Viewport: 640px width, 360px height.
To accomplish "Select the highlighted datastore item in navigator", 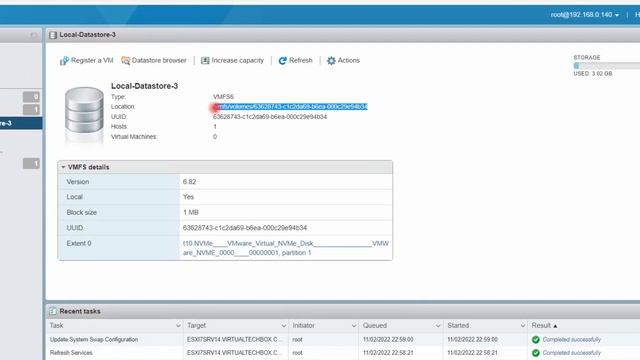I will (21, 123).
